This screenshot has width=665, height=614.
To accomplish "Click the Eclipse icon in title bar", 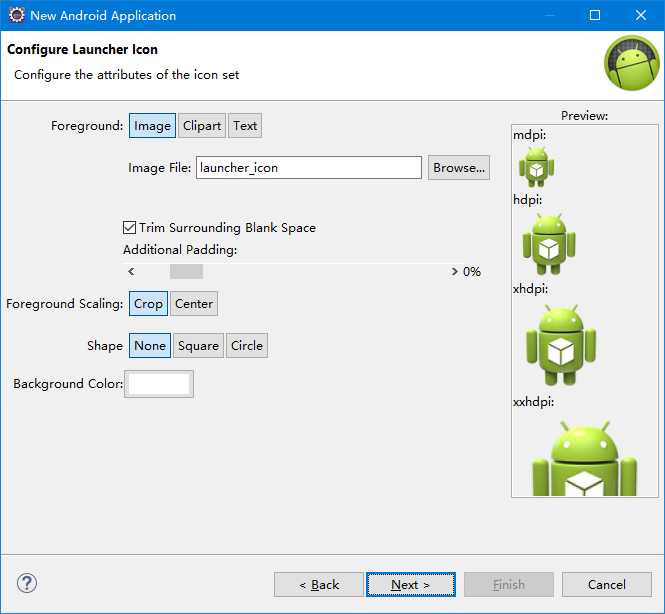I will click(17, 15).
